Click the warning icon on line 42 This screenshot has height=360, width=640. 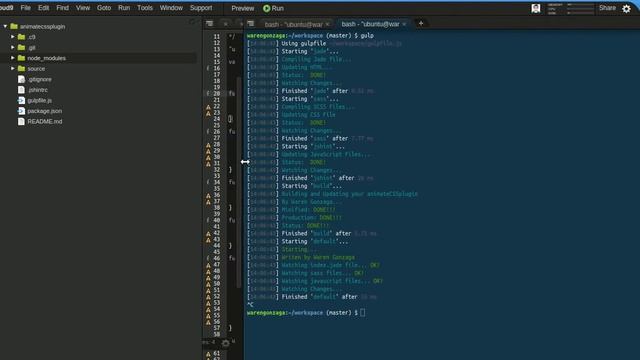point(208,233)
